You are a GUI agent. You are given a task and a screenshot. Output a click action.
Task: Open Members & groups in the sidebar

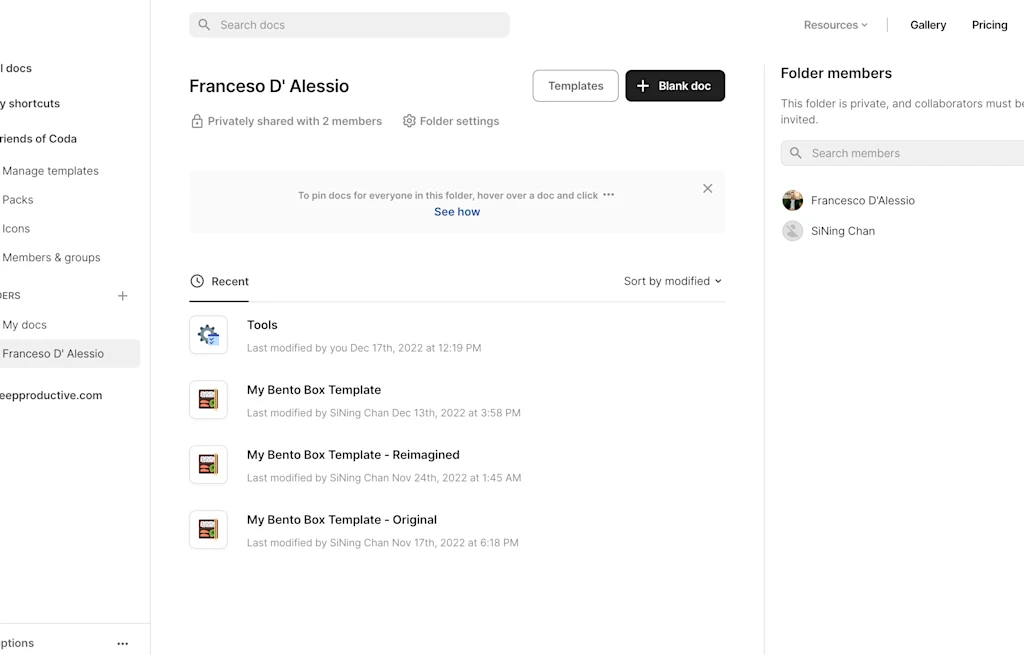point(51,257)
